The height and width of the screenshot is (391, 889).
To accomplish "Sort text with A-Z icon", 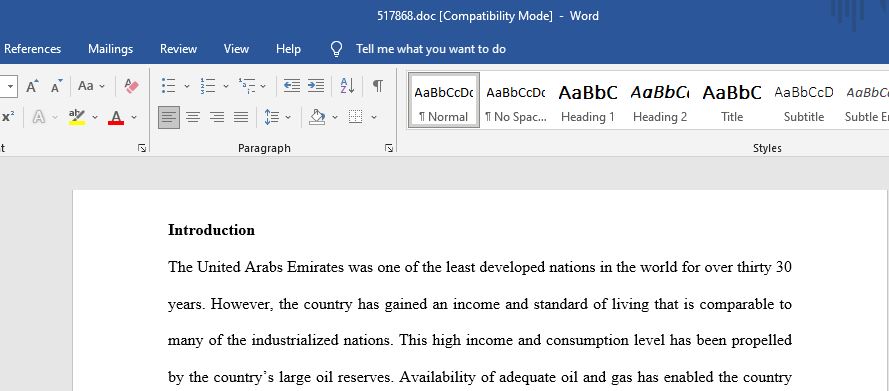I will click(x=347, y=86).
